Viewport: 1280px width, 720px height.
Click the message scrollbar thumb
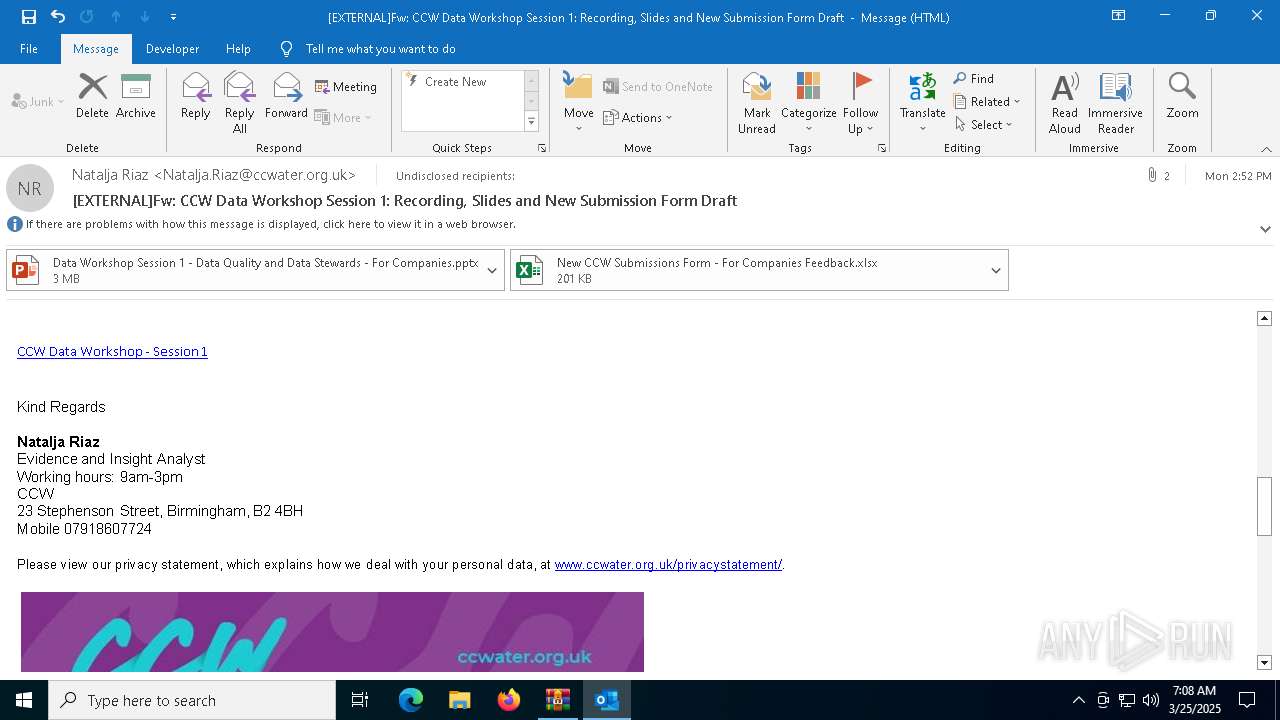(x=1264, y=507)
